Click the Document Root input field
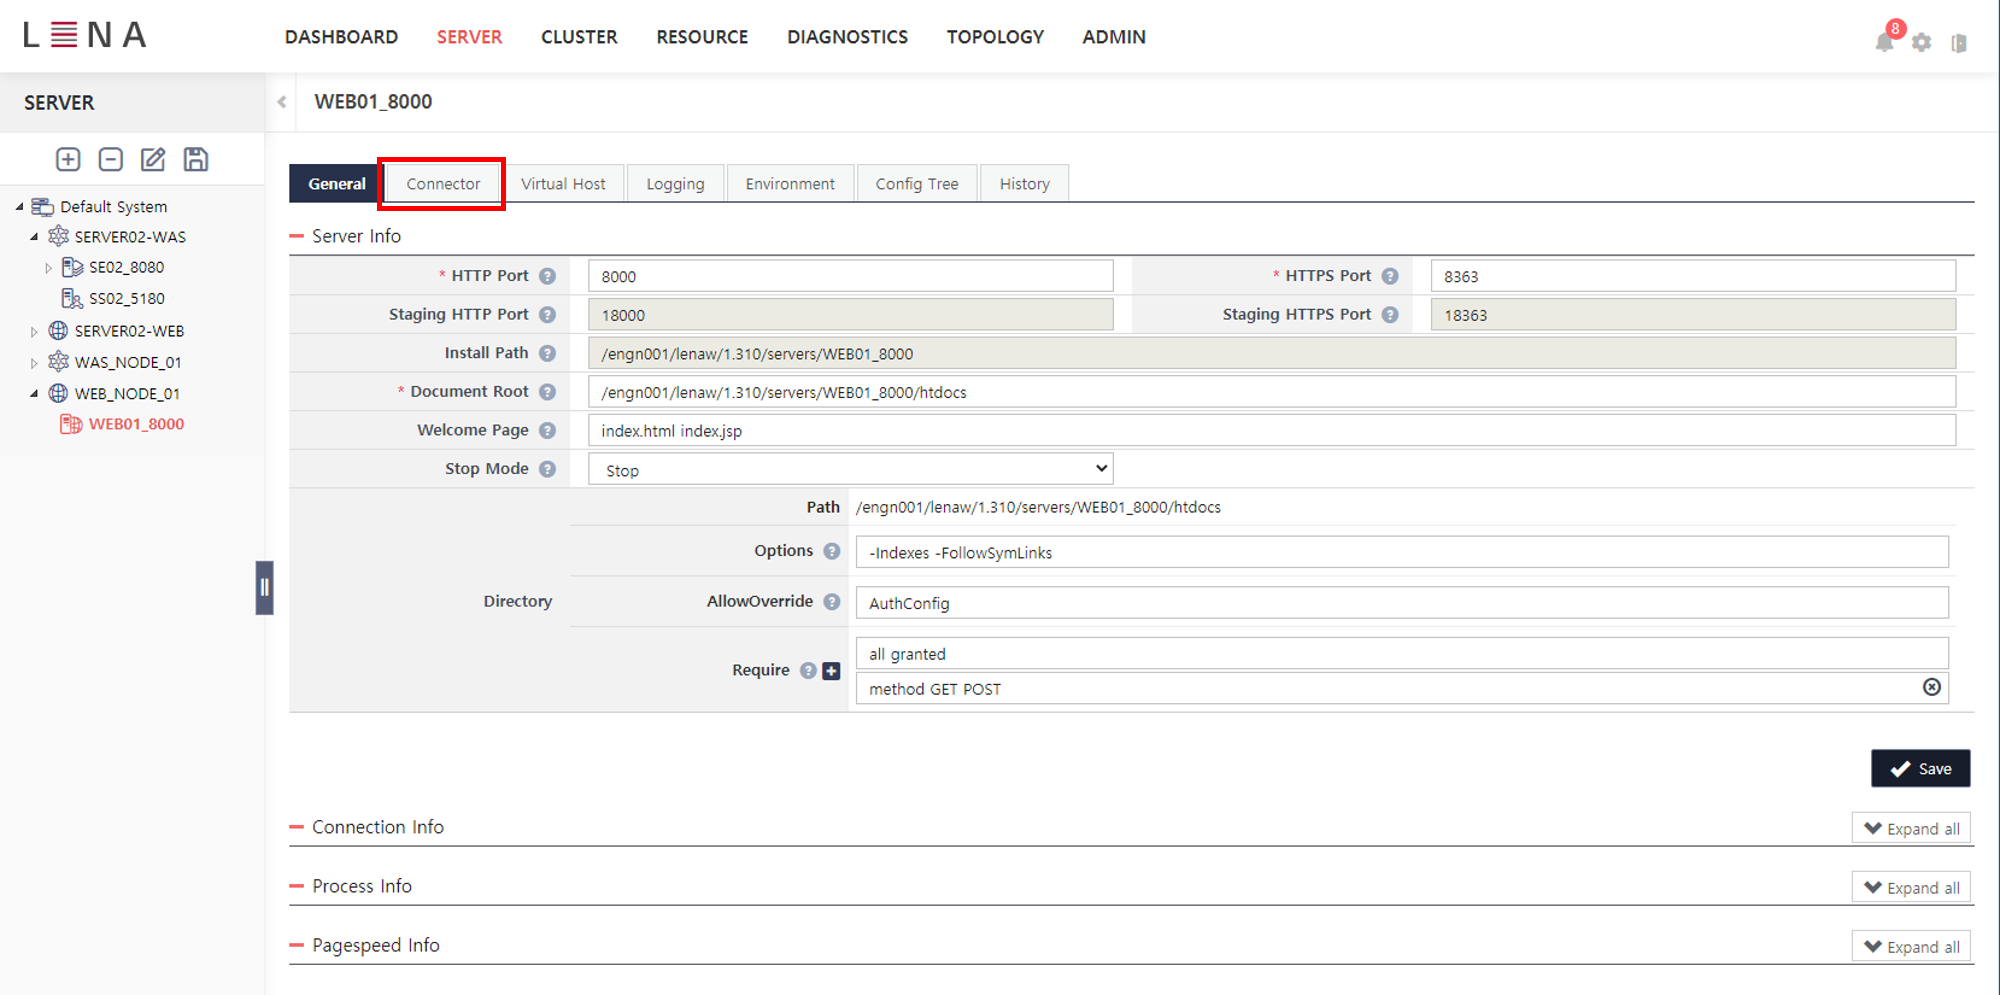 coord(1270,392)
